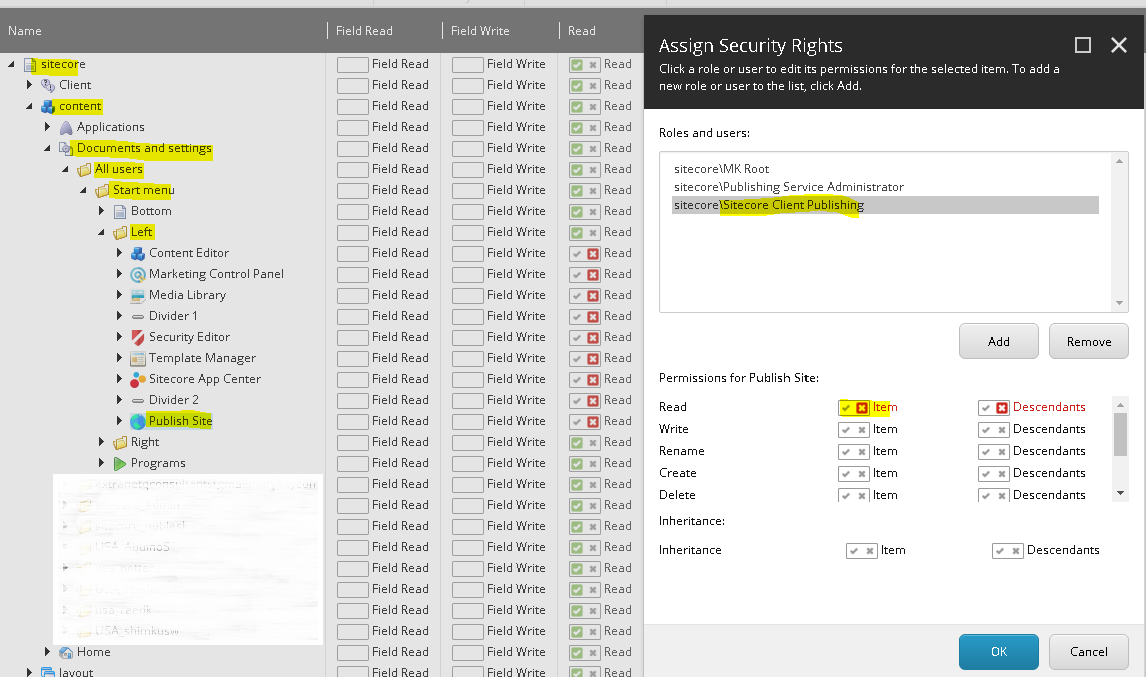1146x677 pixels.
Task: Select the Template Manager icon
Action: (x=137, y=359)
